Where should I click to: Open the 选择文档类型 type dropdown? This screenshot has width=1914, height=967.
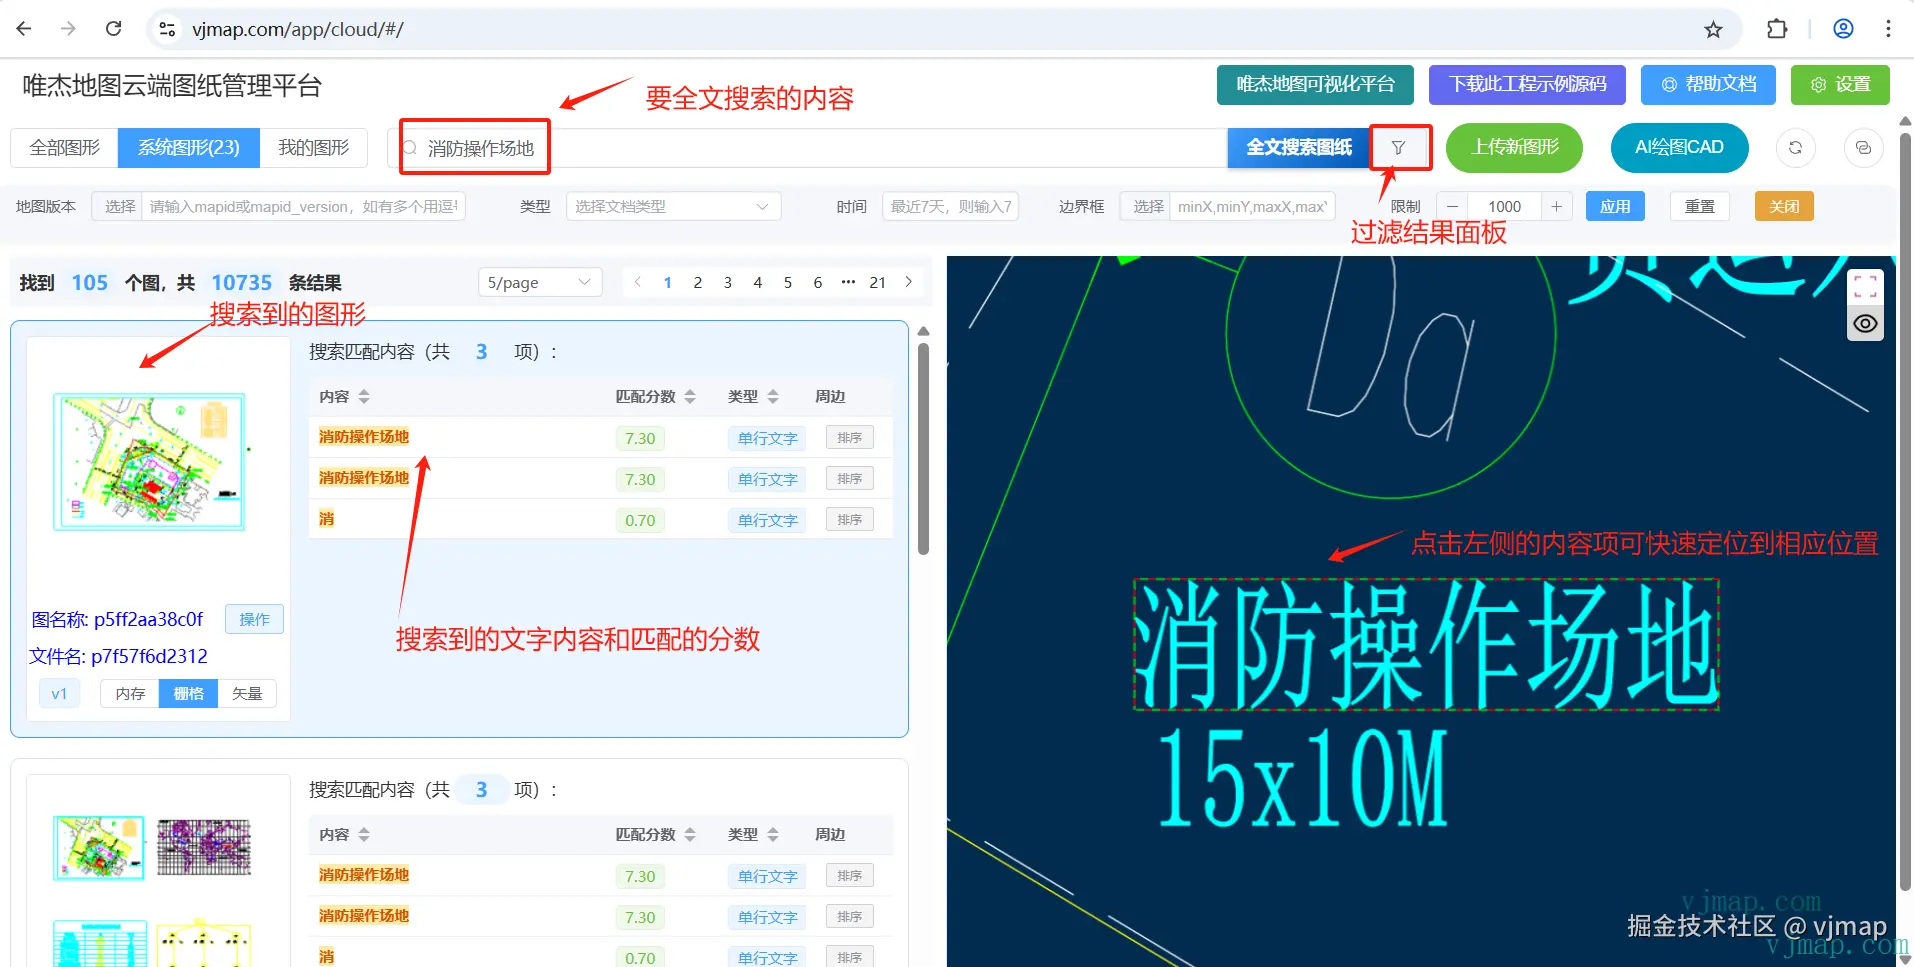pos(673,207)
